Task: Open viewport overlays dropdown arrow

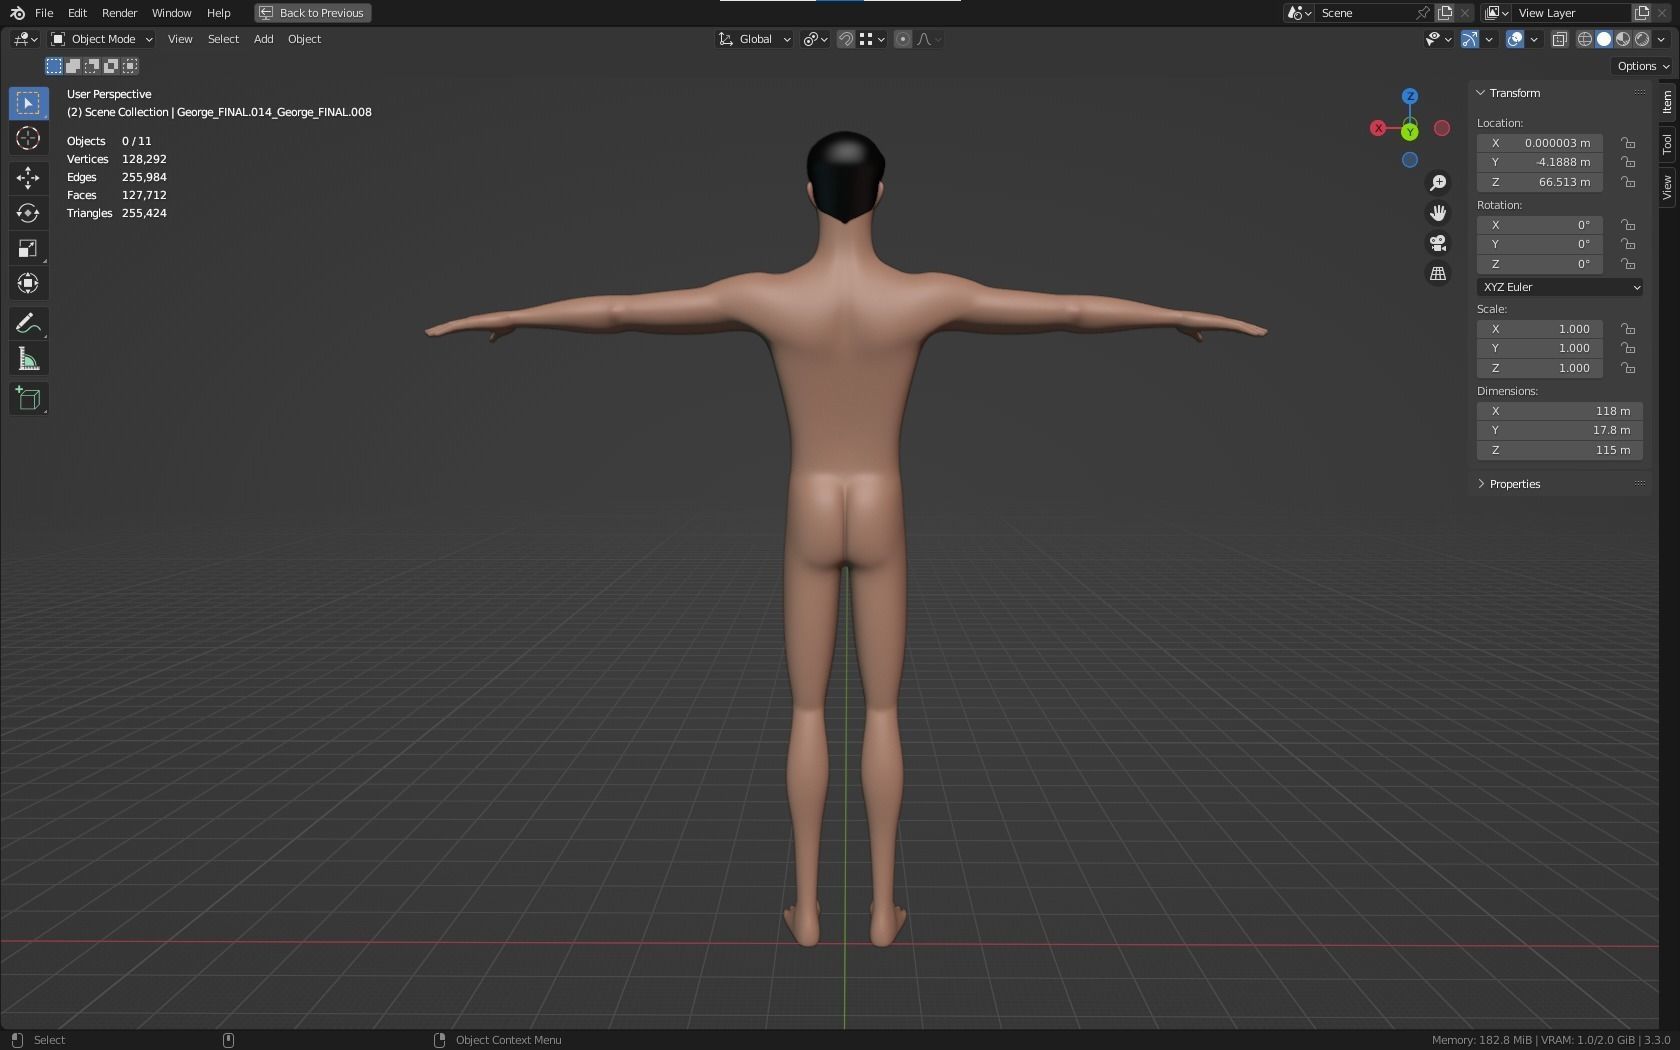Action: click(1534, 39)
